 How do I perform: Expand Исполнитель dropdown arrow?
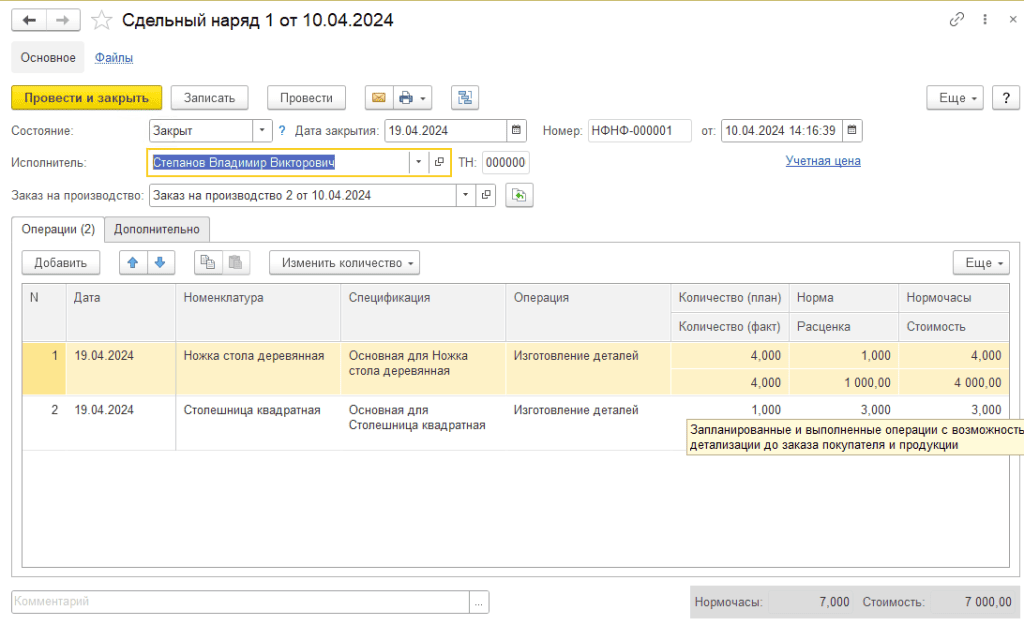tap(419, 163)
